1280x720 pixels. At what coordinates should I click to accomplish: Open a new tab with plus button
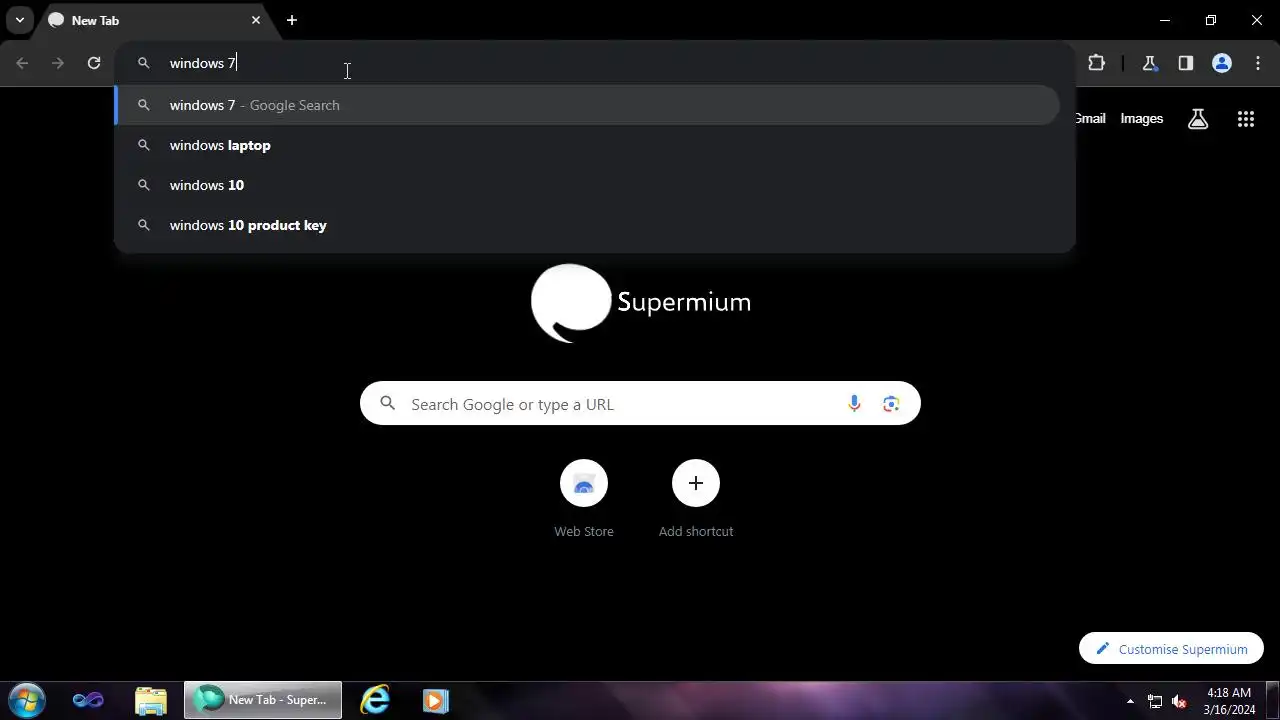coord(292,20)
